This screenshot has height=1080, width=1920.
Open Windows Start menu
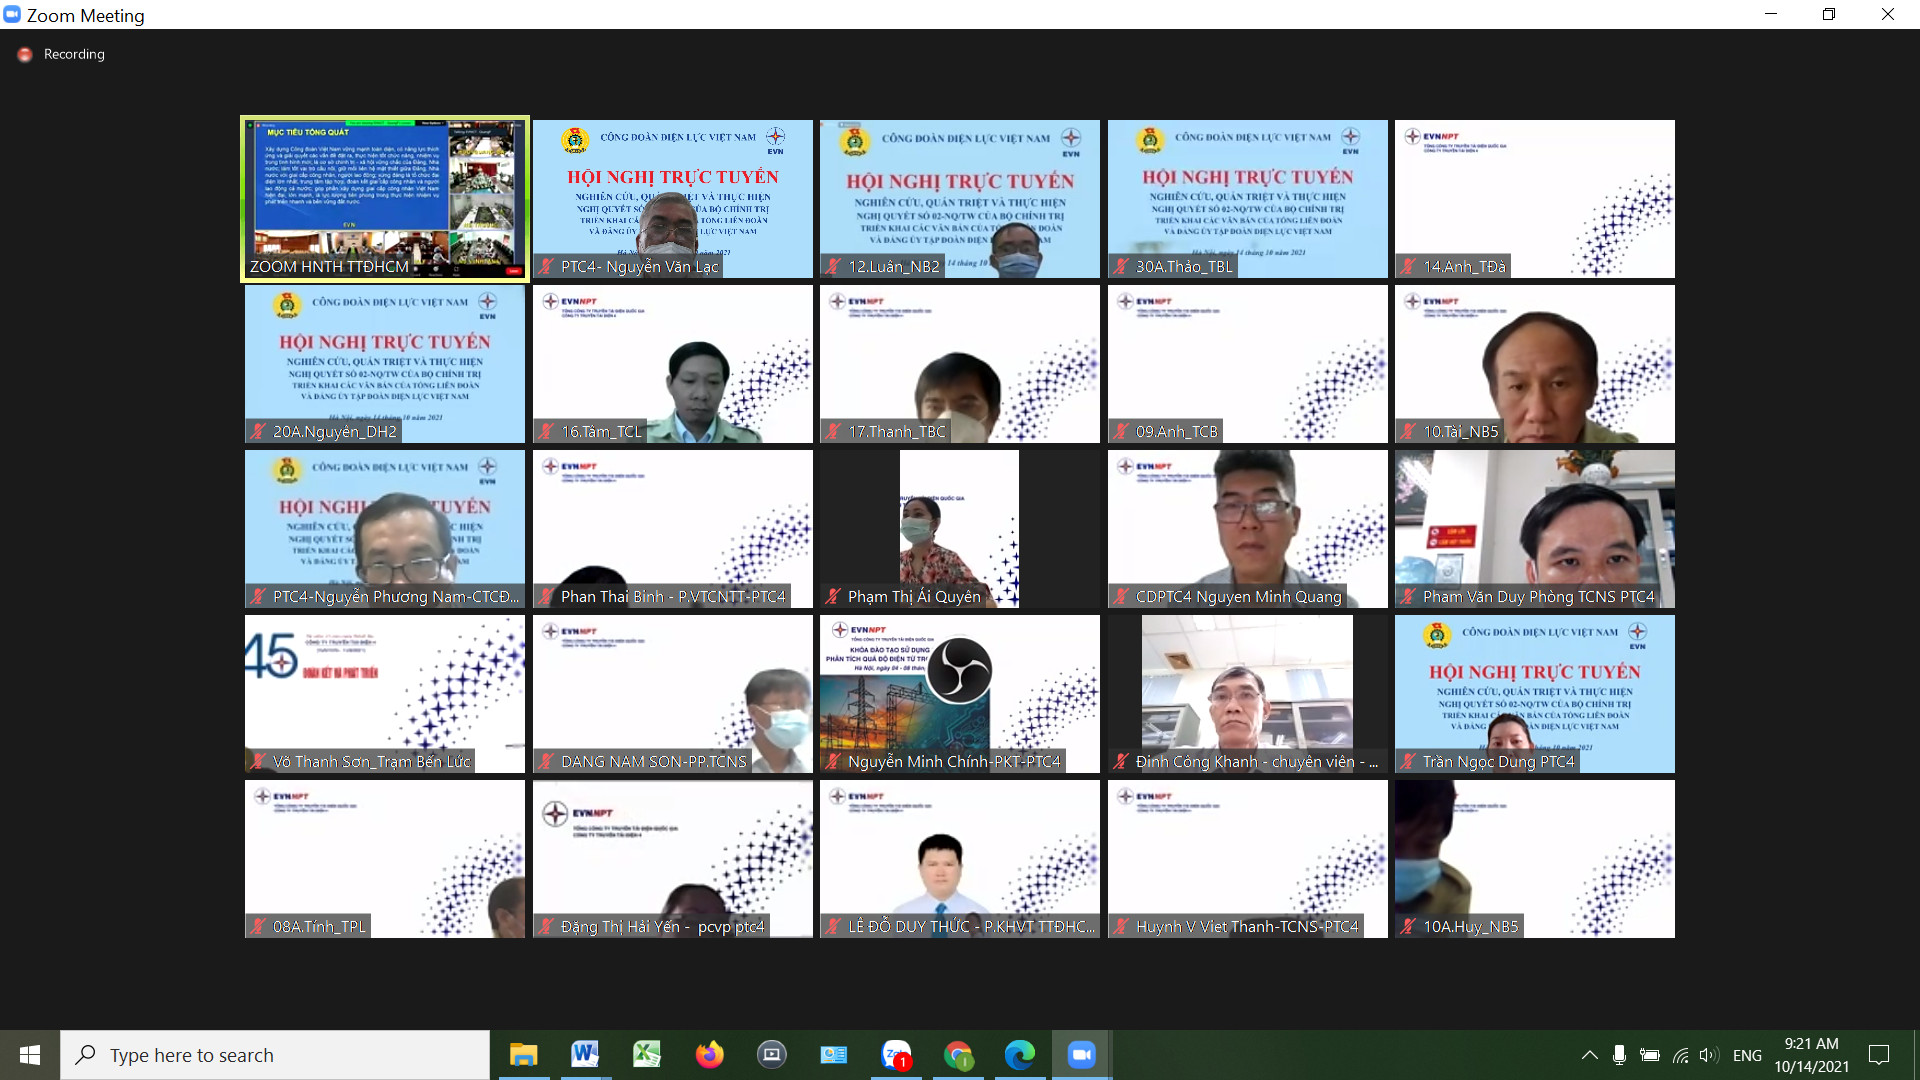coord(30,1055)
